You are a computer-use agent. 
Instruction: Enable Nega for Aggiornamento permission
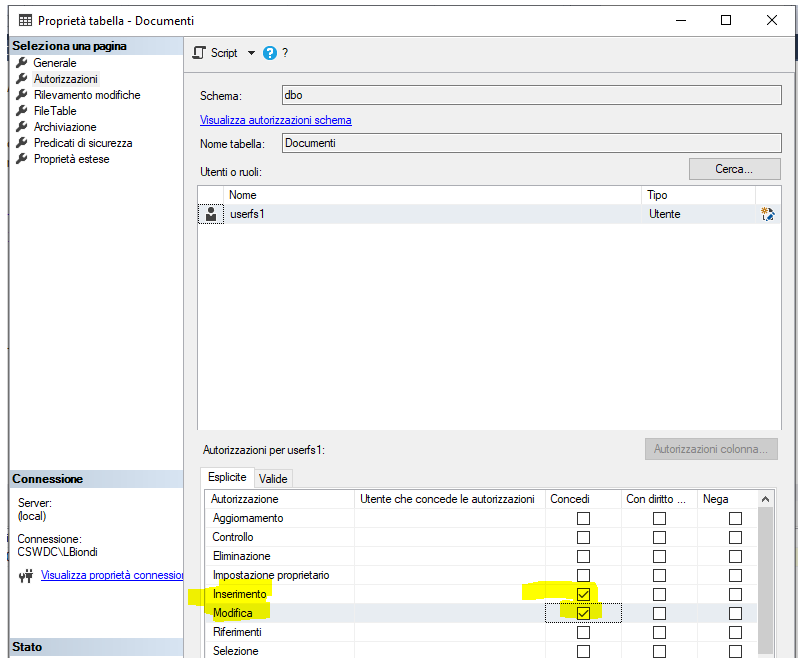click(x=735, y=518)
